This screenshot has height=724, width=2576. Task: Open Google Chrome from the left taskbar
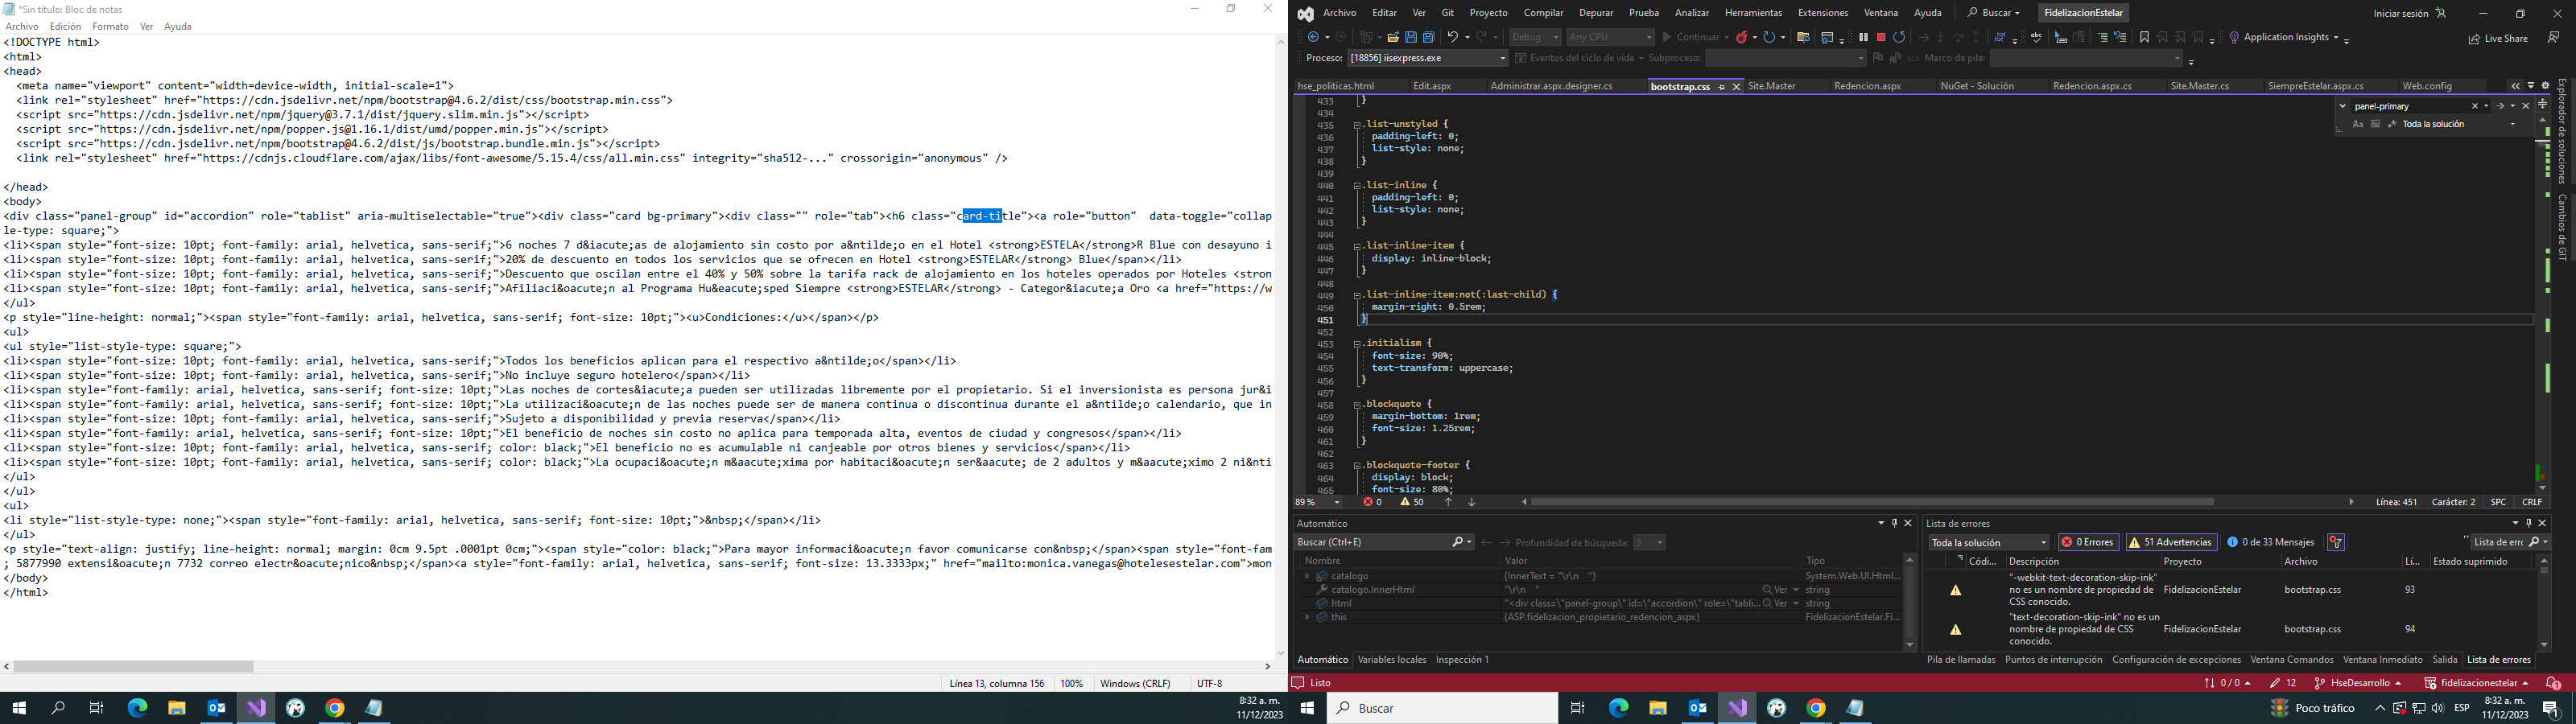(x=335, y=708)
